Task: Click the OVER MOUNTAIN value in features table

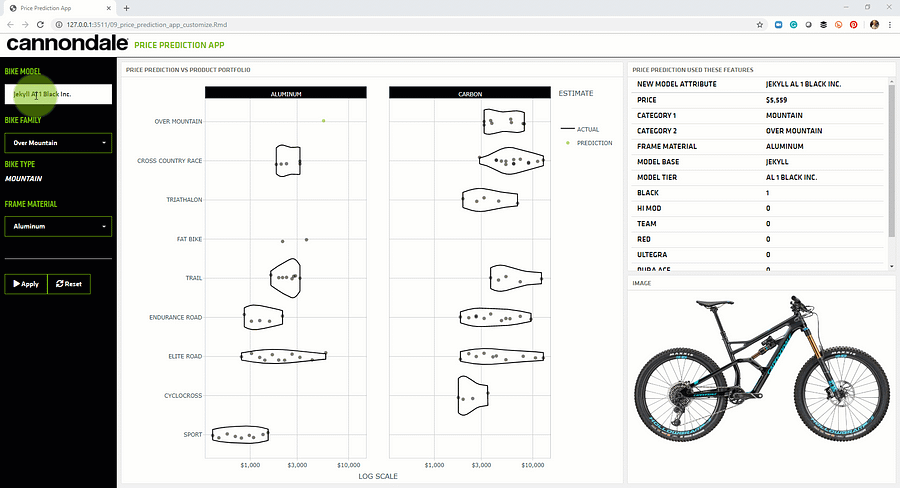Action: tap(794, 131)
